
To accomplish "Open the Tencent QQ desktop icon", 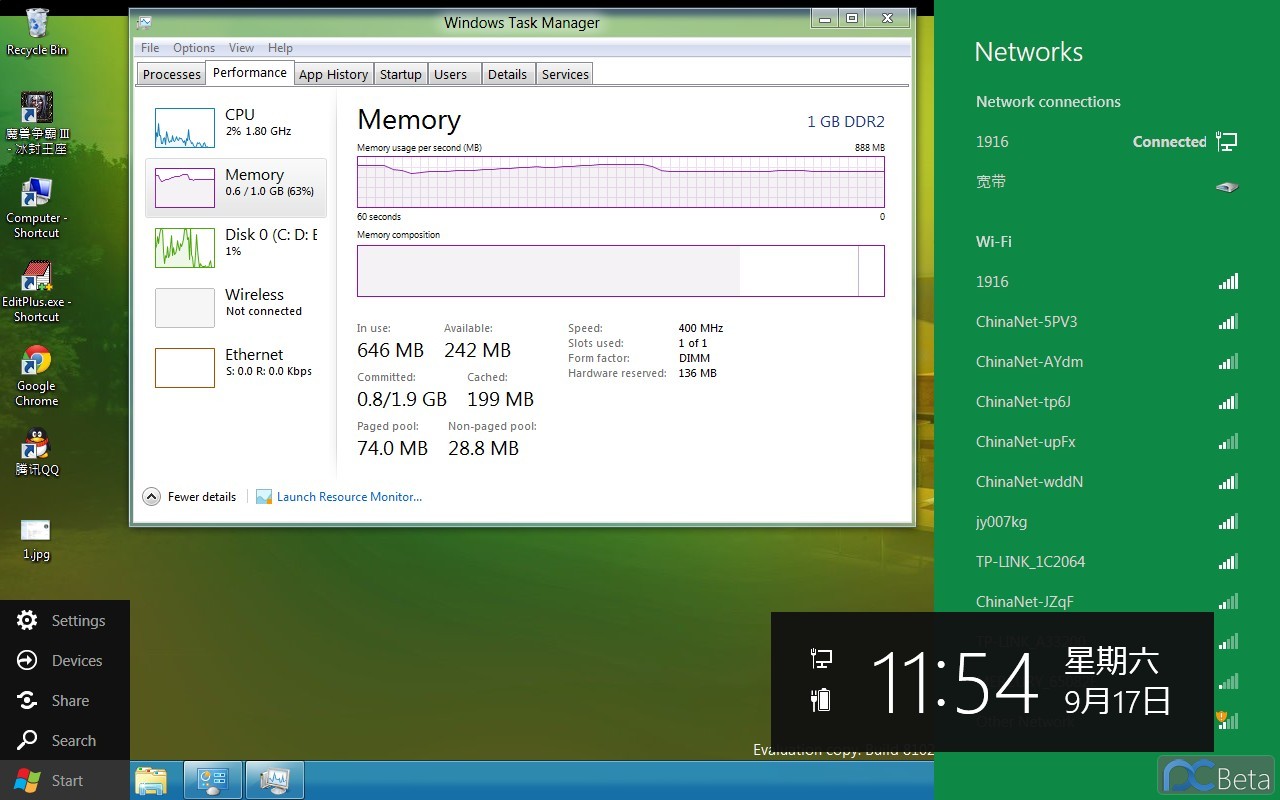I will [36, 452].
